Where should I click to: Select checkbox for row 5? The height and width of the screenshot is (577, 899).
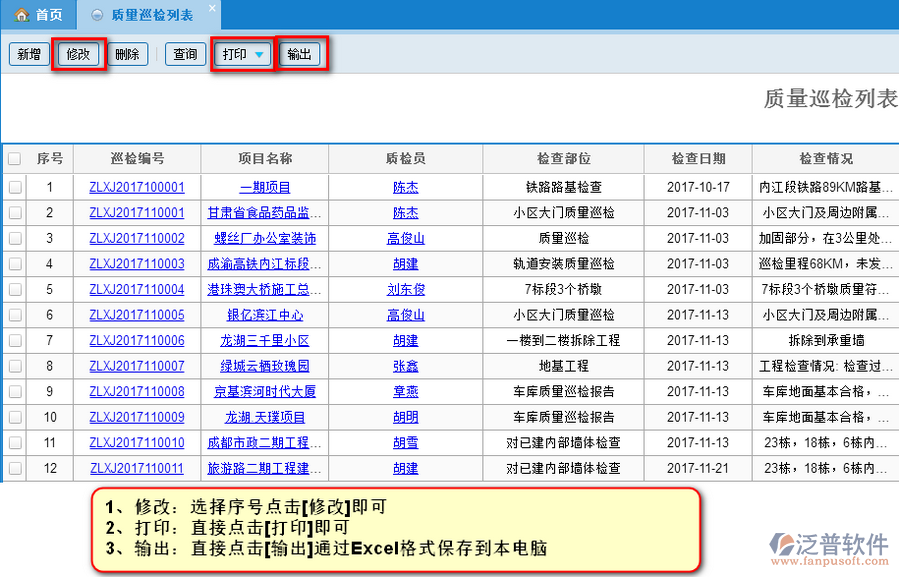tap(14, 289)
